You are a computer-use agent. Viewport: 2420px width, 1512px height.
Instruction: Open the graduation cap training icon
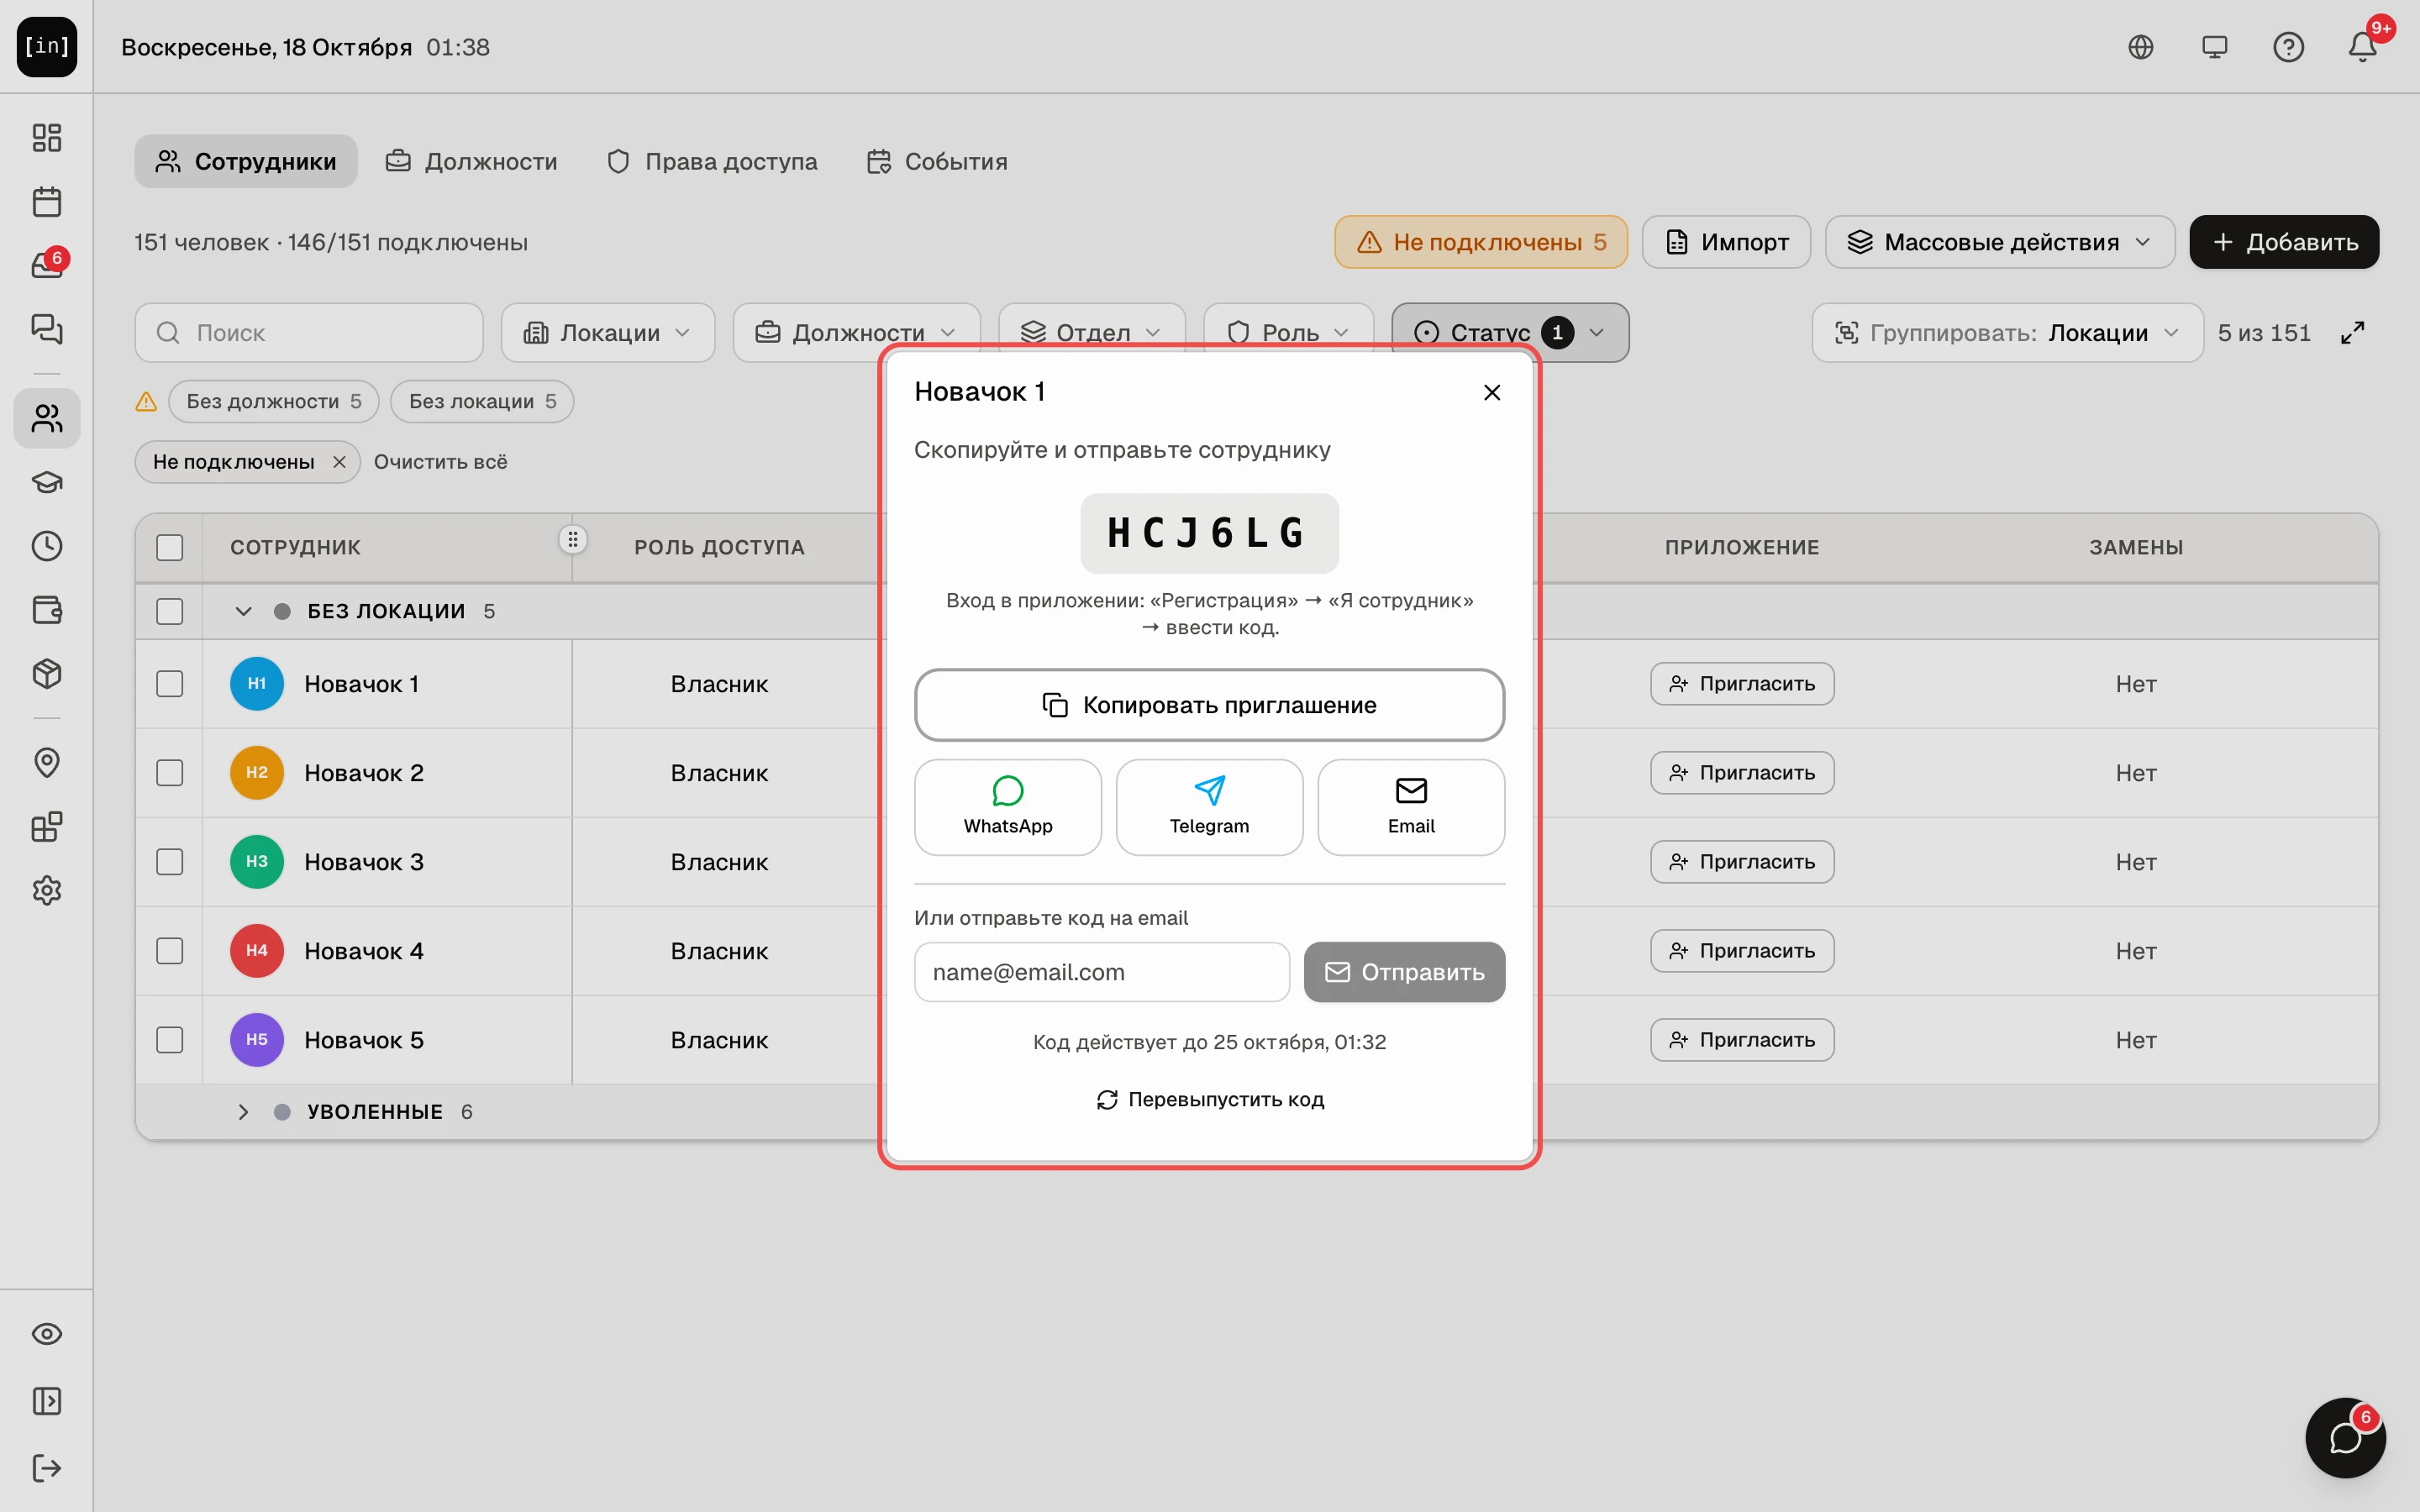point(47,482)
